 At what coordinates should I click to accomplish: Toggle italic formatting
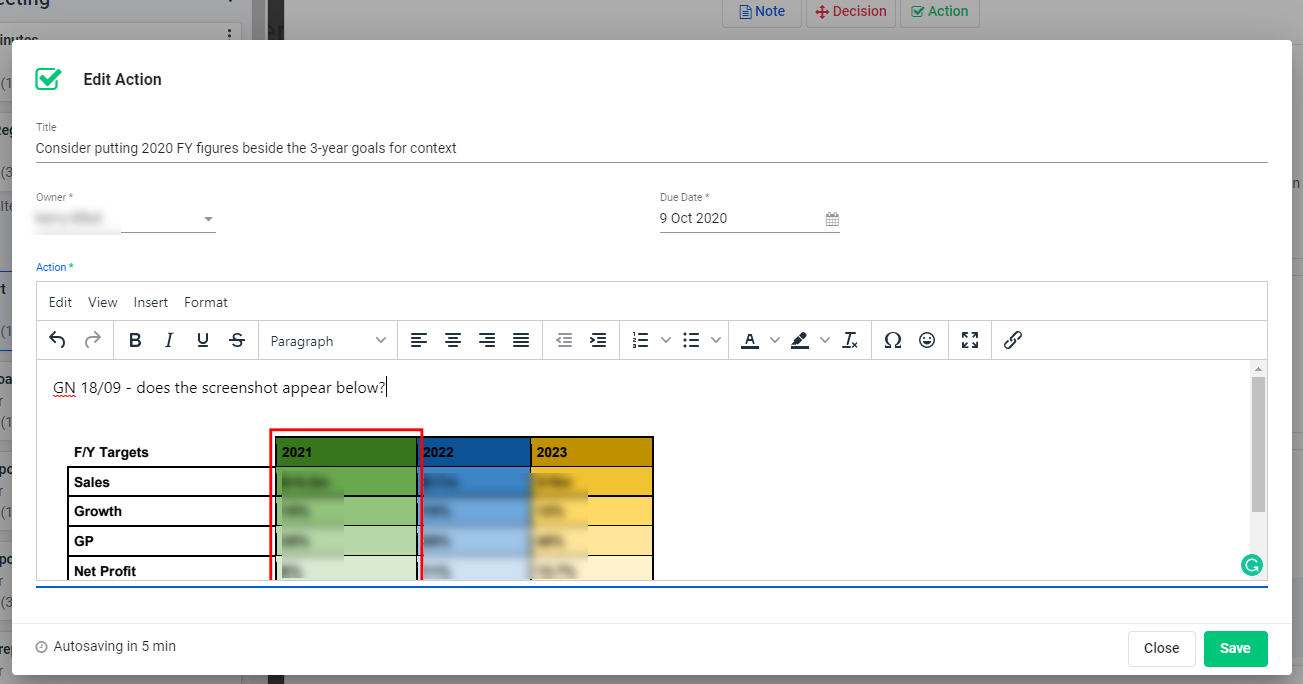point(169,341)
